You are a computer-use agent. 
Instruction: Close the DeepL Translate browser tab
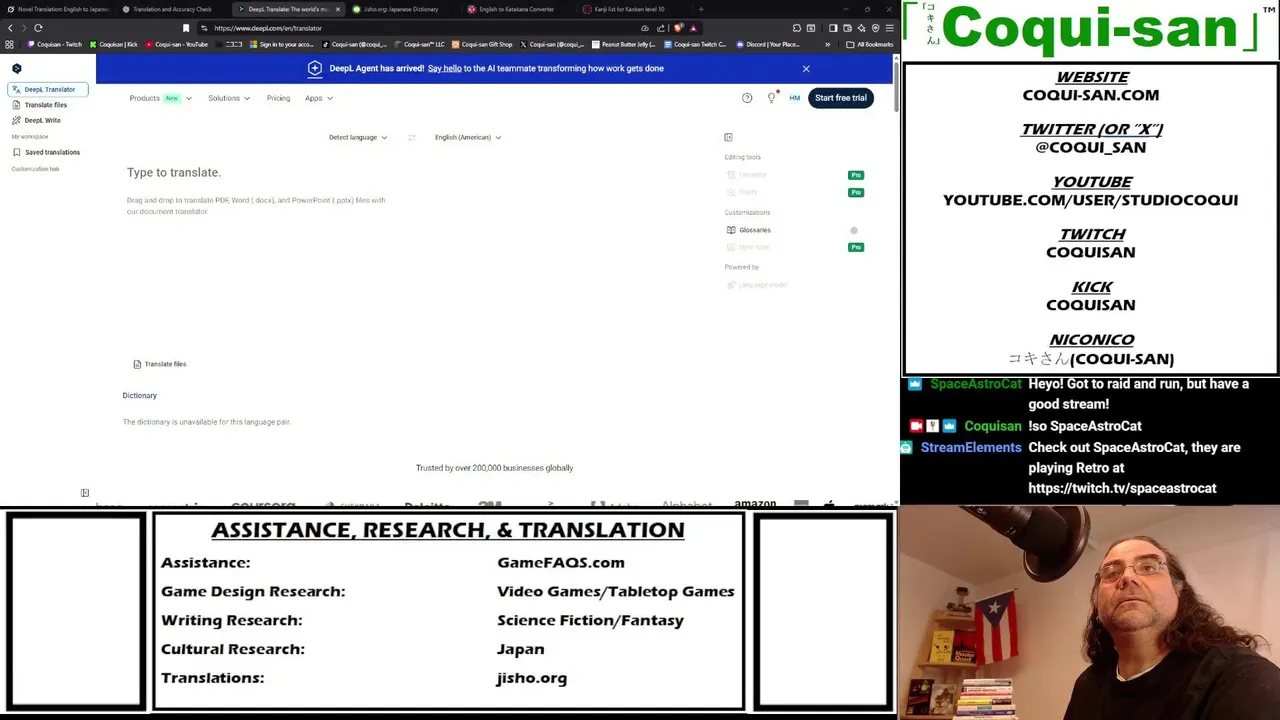[x=337, y=9]
